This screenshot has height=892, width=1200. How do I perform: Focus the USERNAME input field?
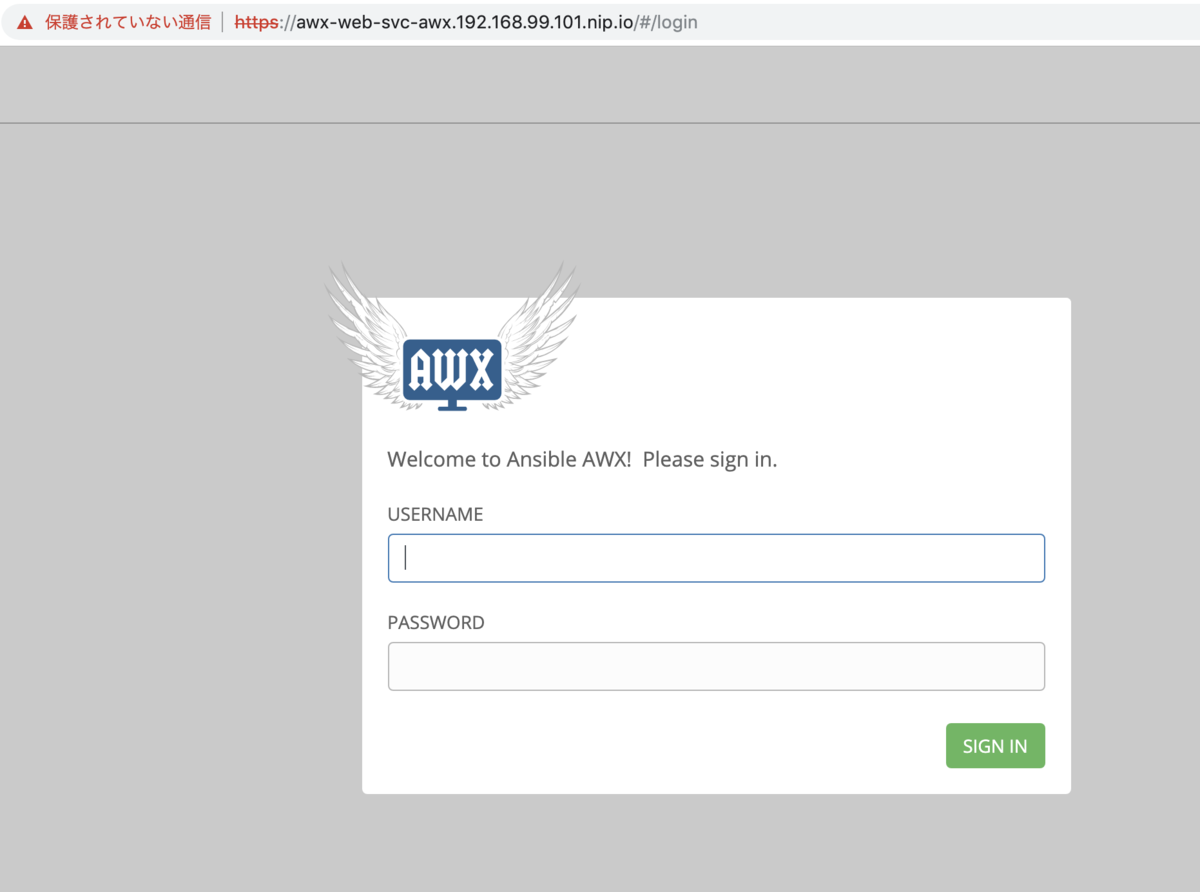click(x=716, y=558)
